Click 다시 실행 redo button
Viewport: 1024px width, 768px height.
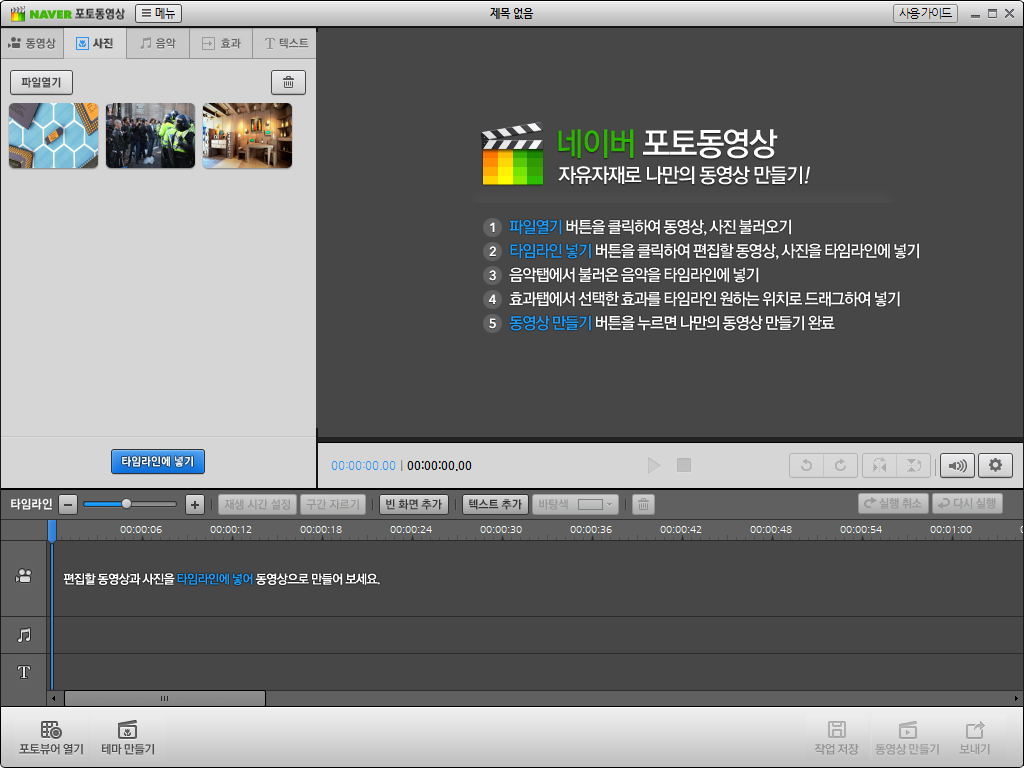(967, 504)
